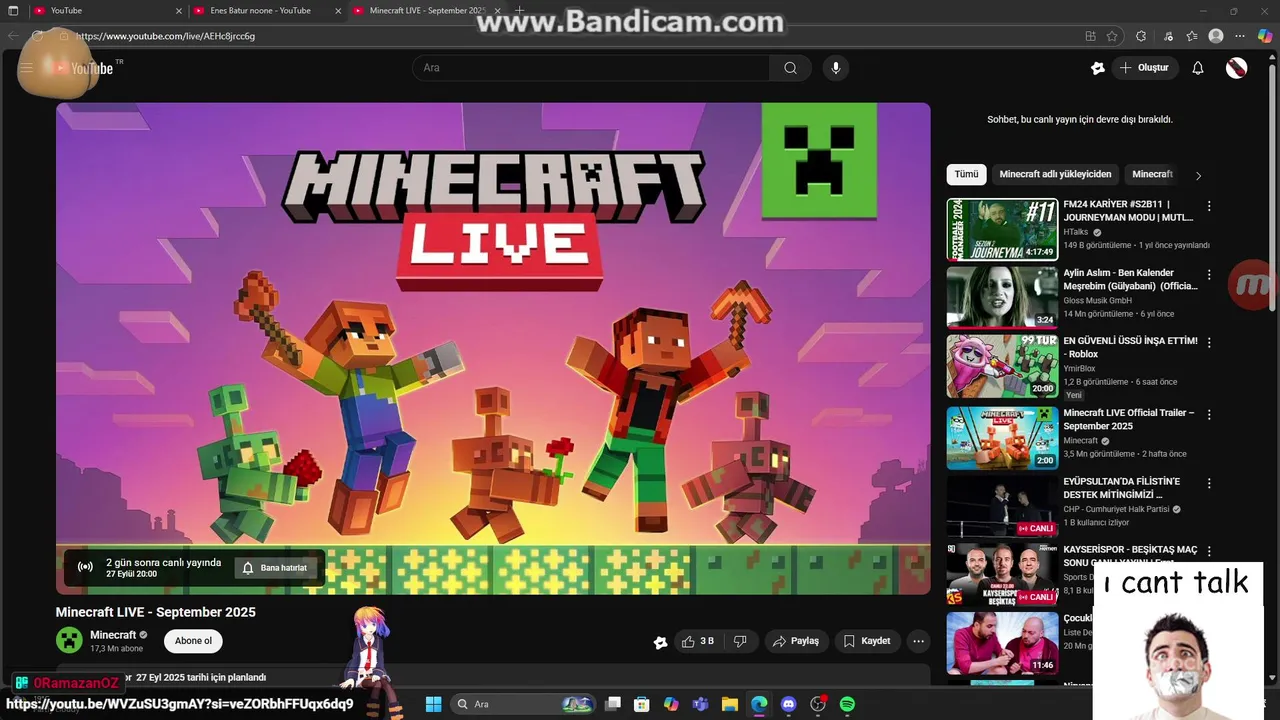Open OBS Studio from the taskbar

coord(818,704)
